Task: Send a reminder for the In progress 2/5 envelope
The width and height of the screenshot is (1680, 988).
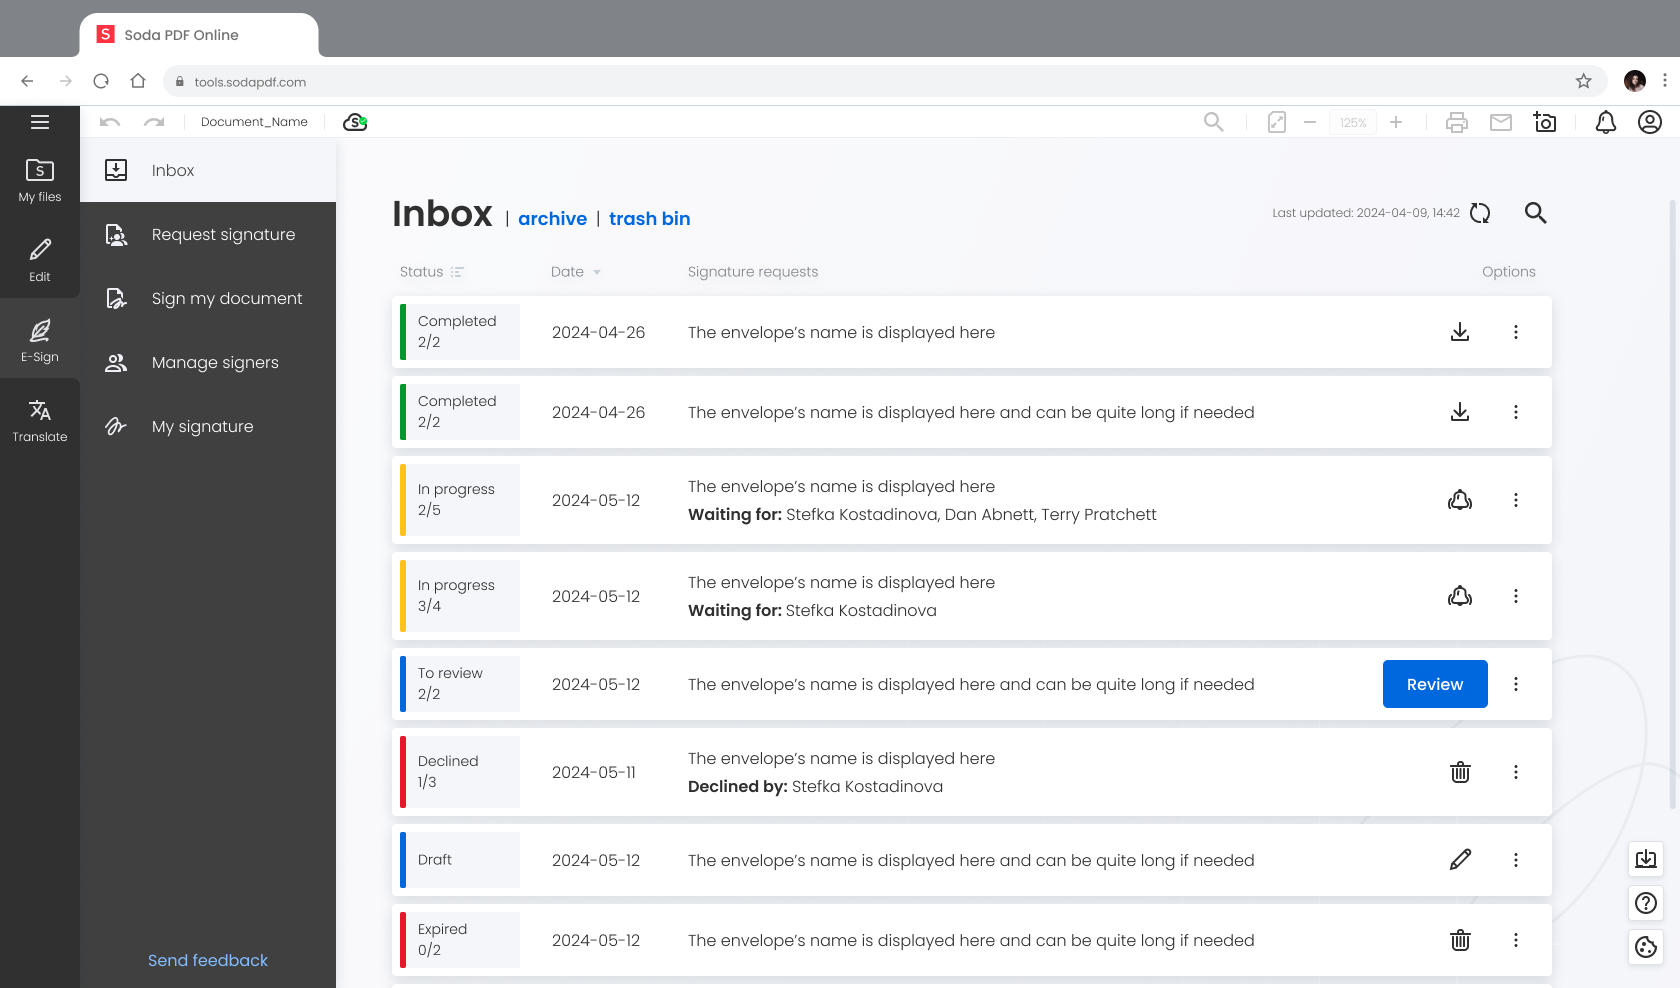Action: [x=1459, y=500]
